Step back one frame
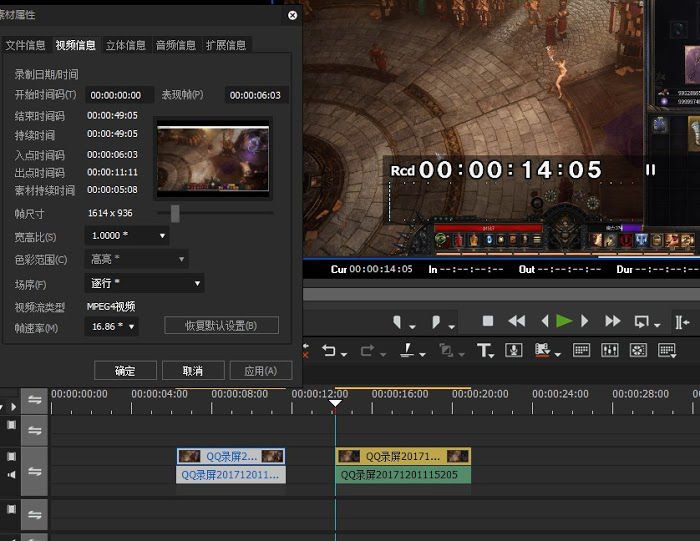700x541 pixels. (545, 321)
